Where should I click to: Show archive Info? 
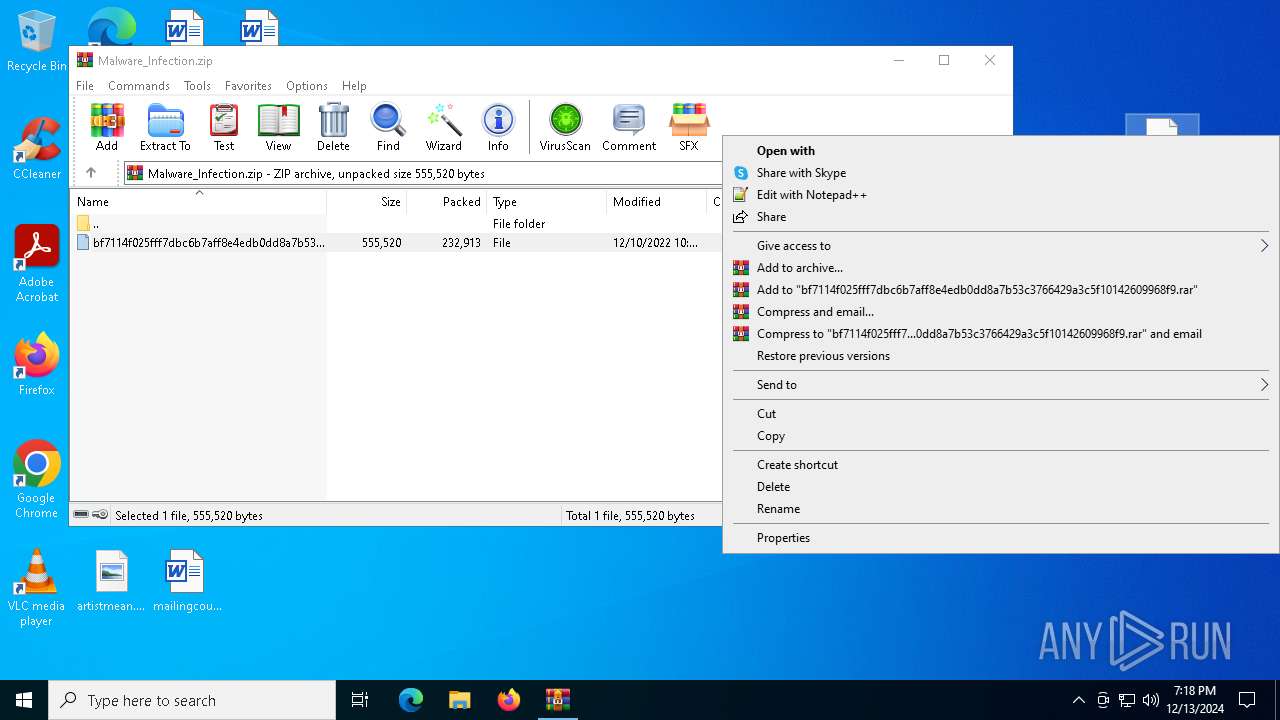coord(498,127)
